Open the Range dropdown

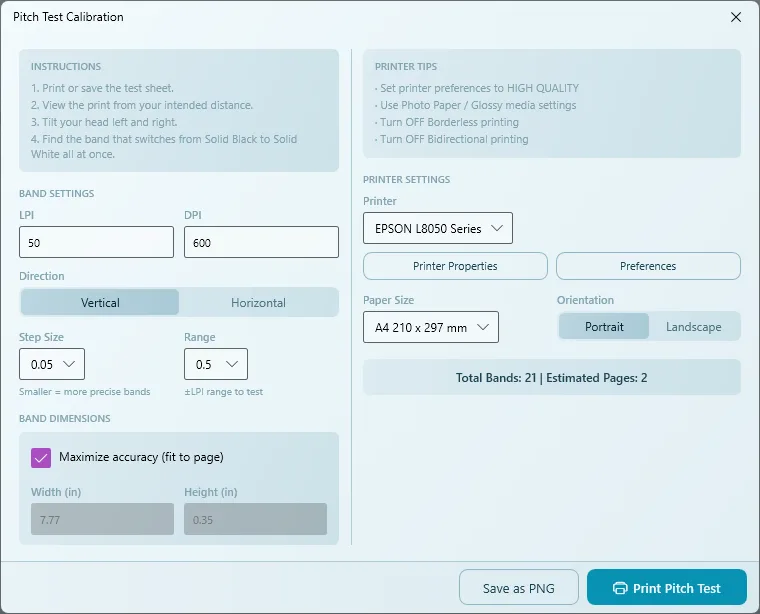pyautogui.click(x=216, y=364)
